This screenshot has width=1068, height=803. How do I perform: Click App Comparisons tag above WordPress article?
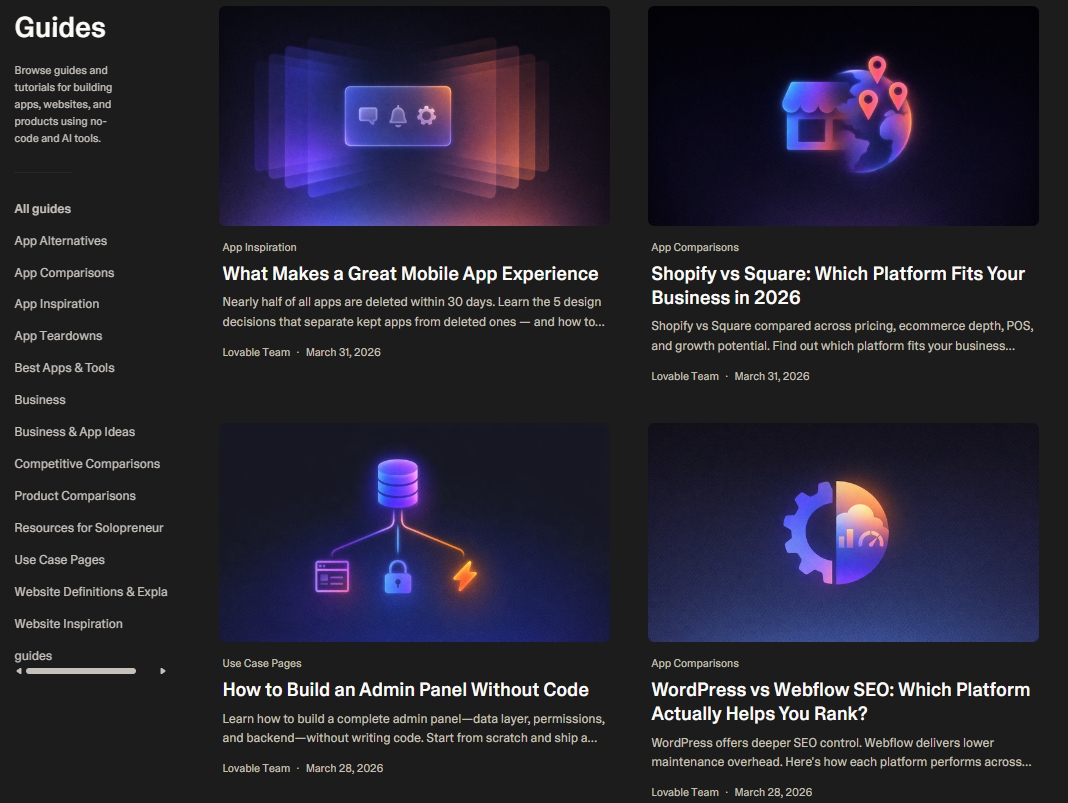695,664
